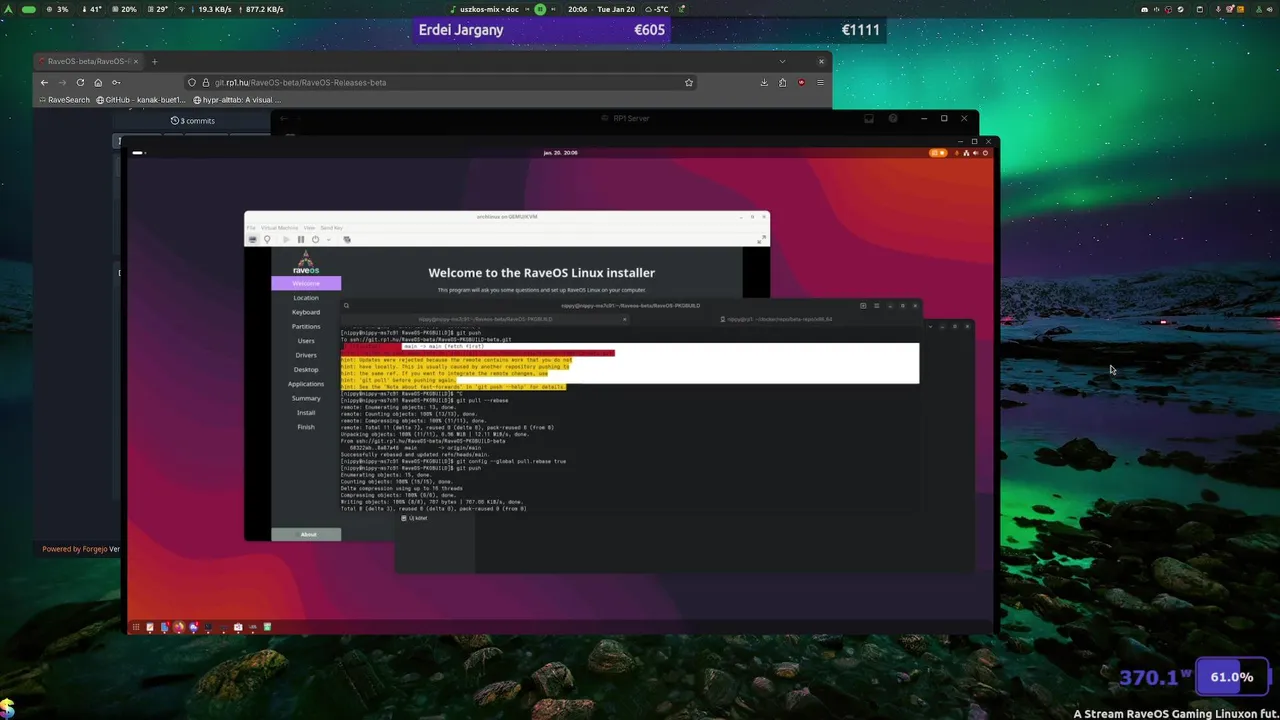Screen dimensions: 1280x720
Task: Click the red extension icon in Firefox toolbar
Action: click(x=802, y=82)
